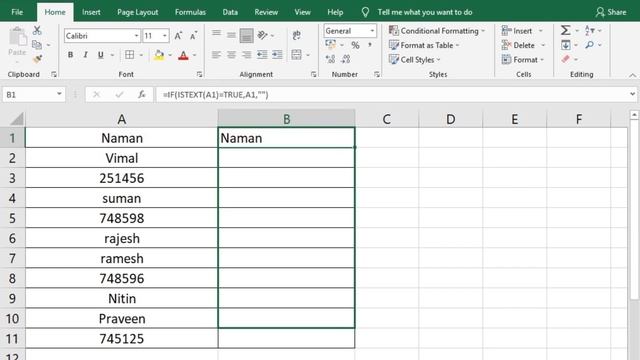Click Merge and Center icon
This screenshot has width=640, height=360.
pos(296,55)
